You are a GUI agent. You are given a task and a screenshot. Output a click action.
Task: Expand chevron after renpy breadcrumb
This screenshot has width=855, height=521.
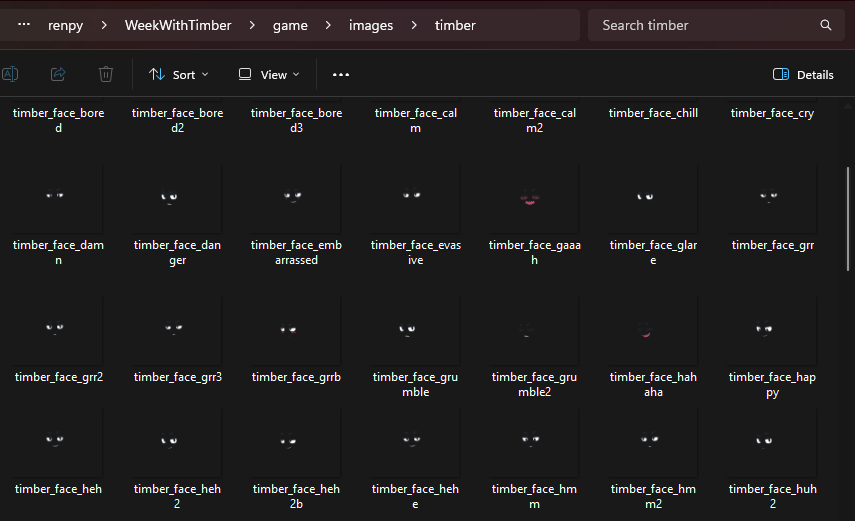(x=104, y=25)
